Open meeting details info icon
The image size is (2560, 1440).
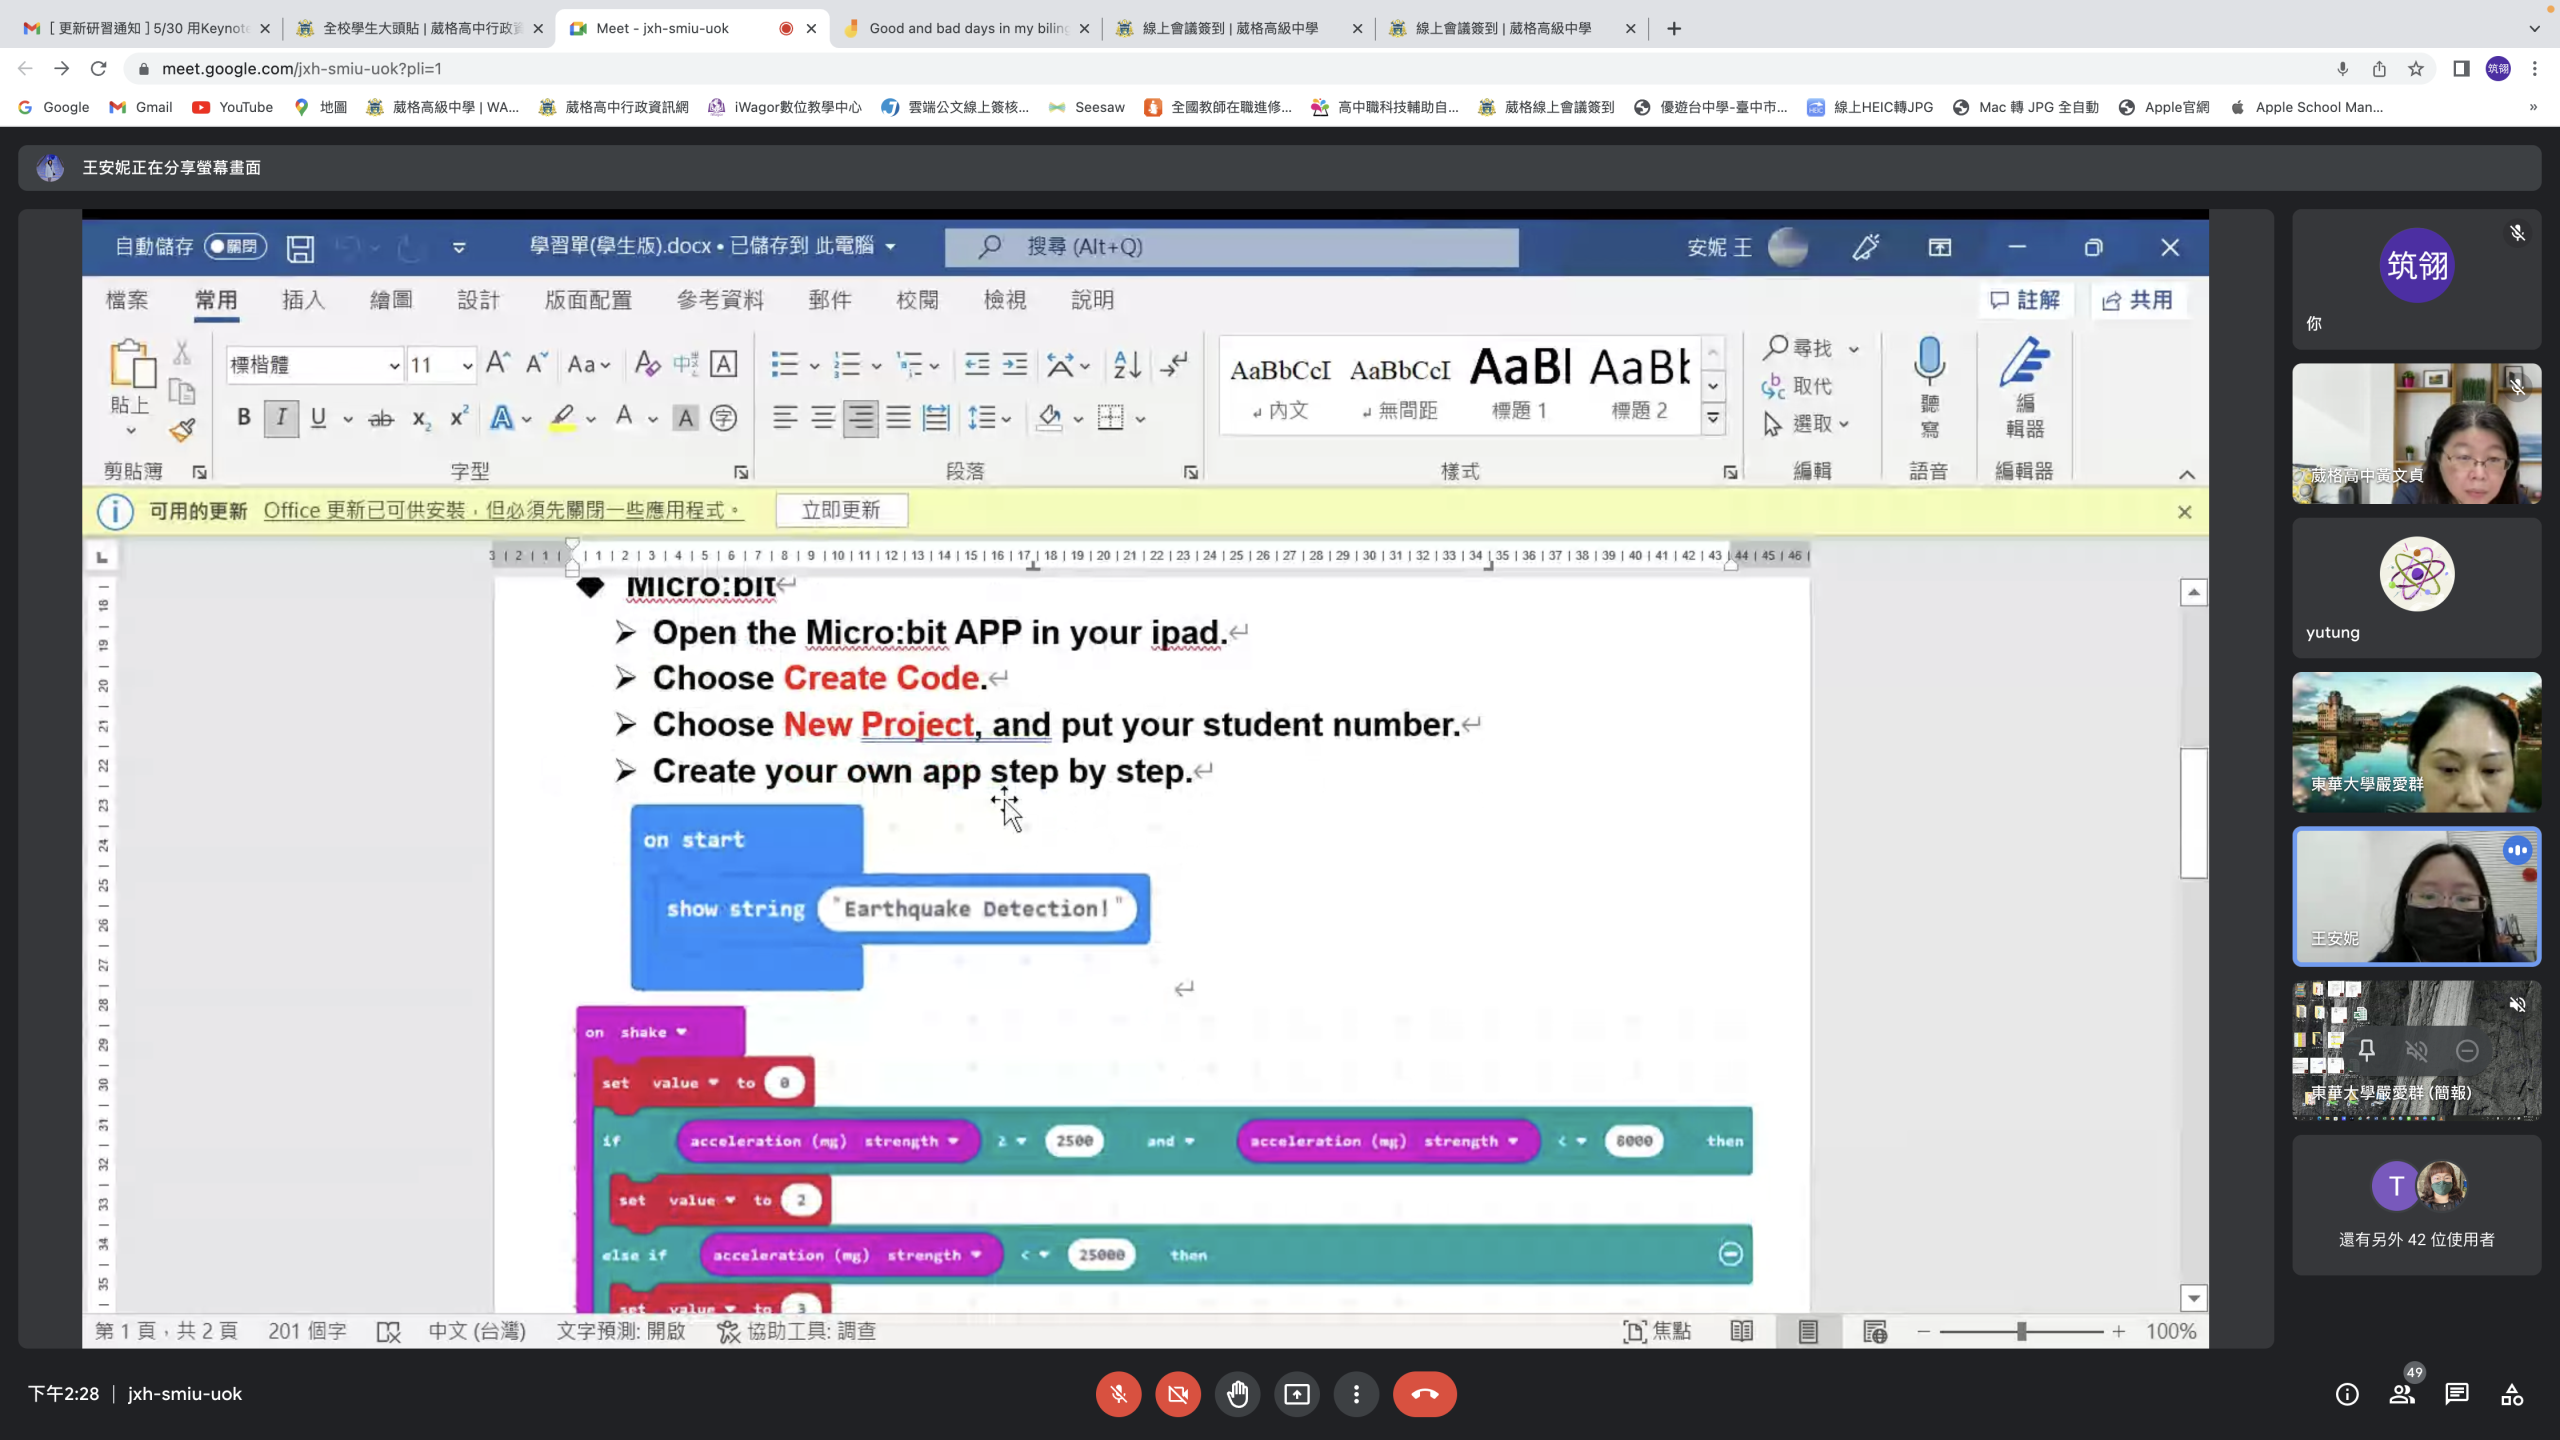point(2347,1394)
